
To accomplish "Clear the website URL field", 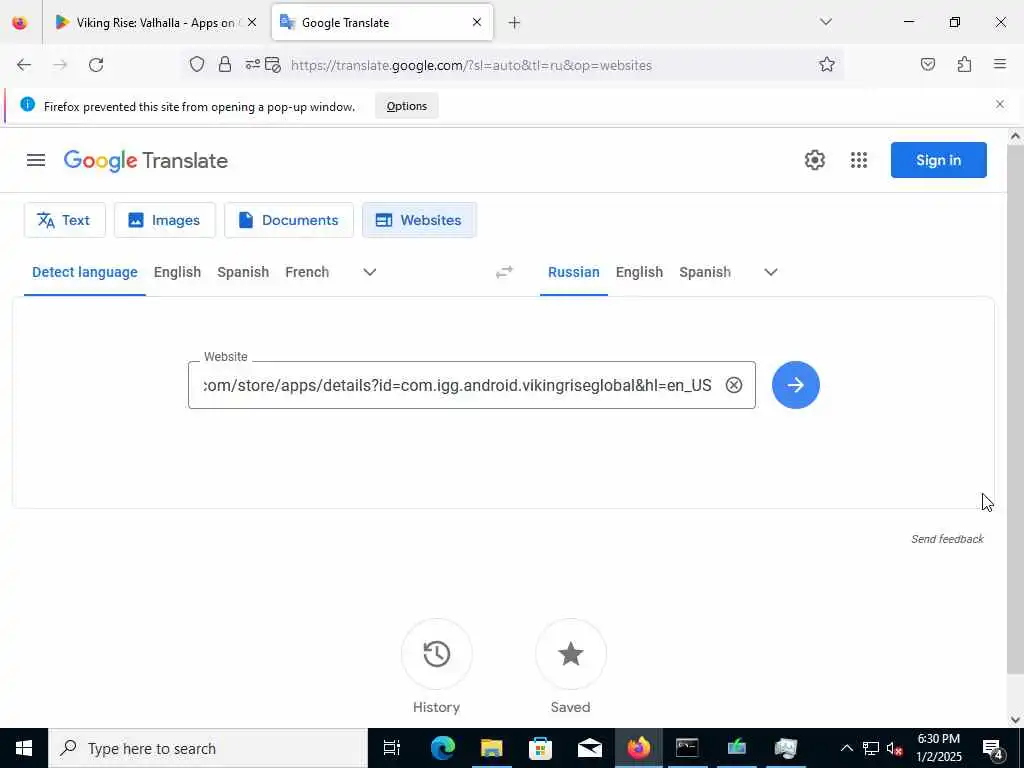I will pos(734,385).
